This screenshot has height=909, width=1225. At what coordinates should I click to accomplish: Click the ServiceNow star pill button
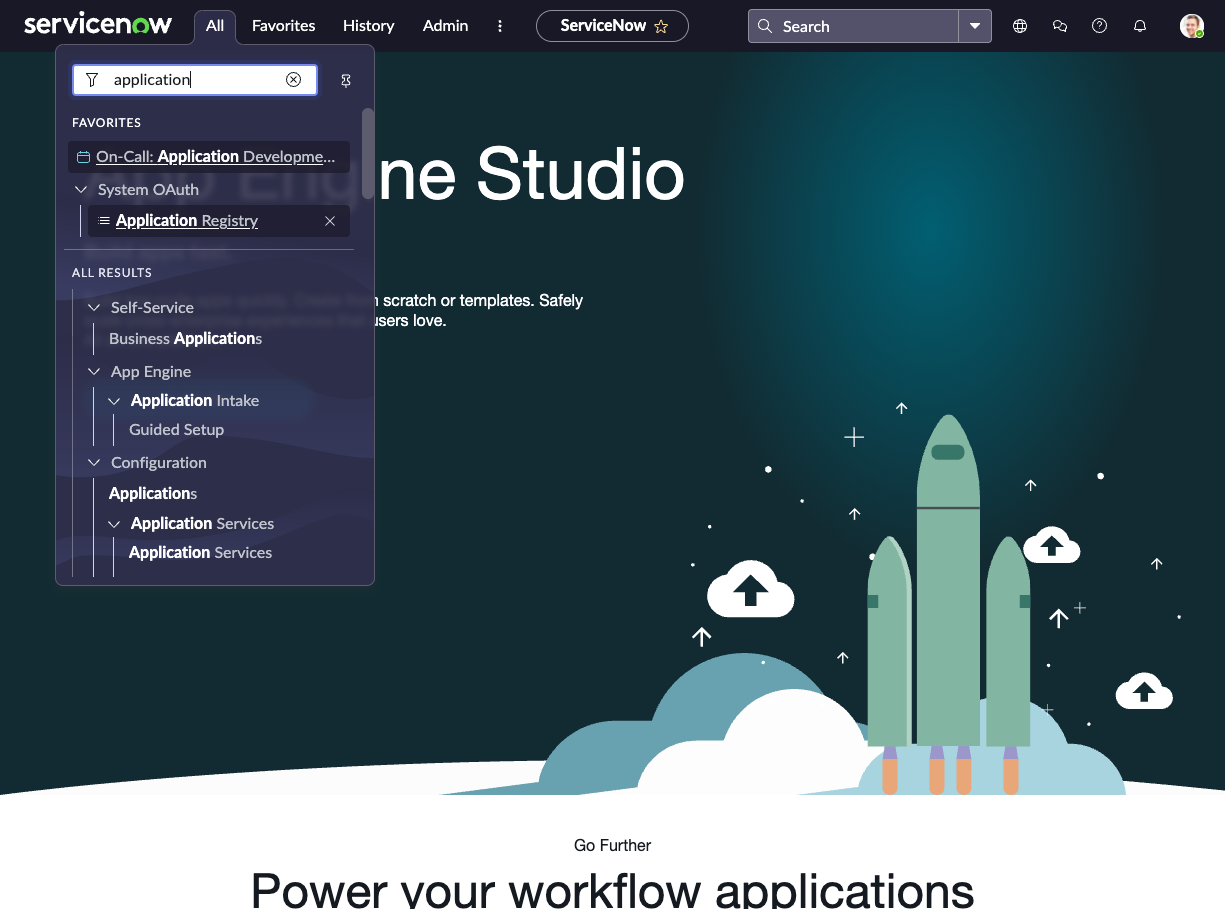pyautogui.click(x=612, y=26)
